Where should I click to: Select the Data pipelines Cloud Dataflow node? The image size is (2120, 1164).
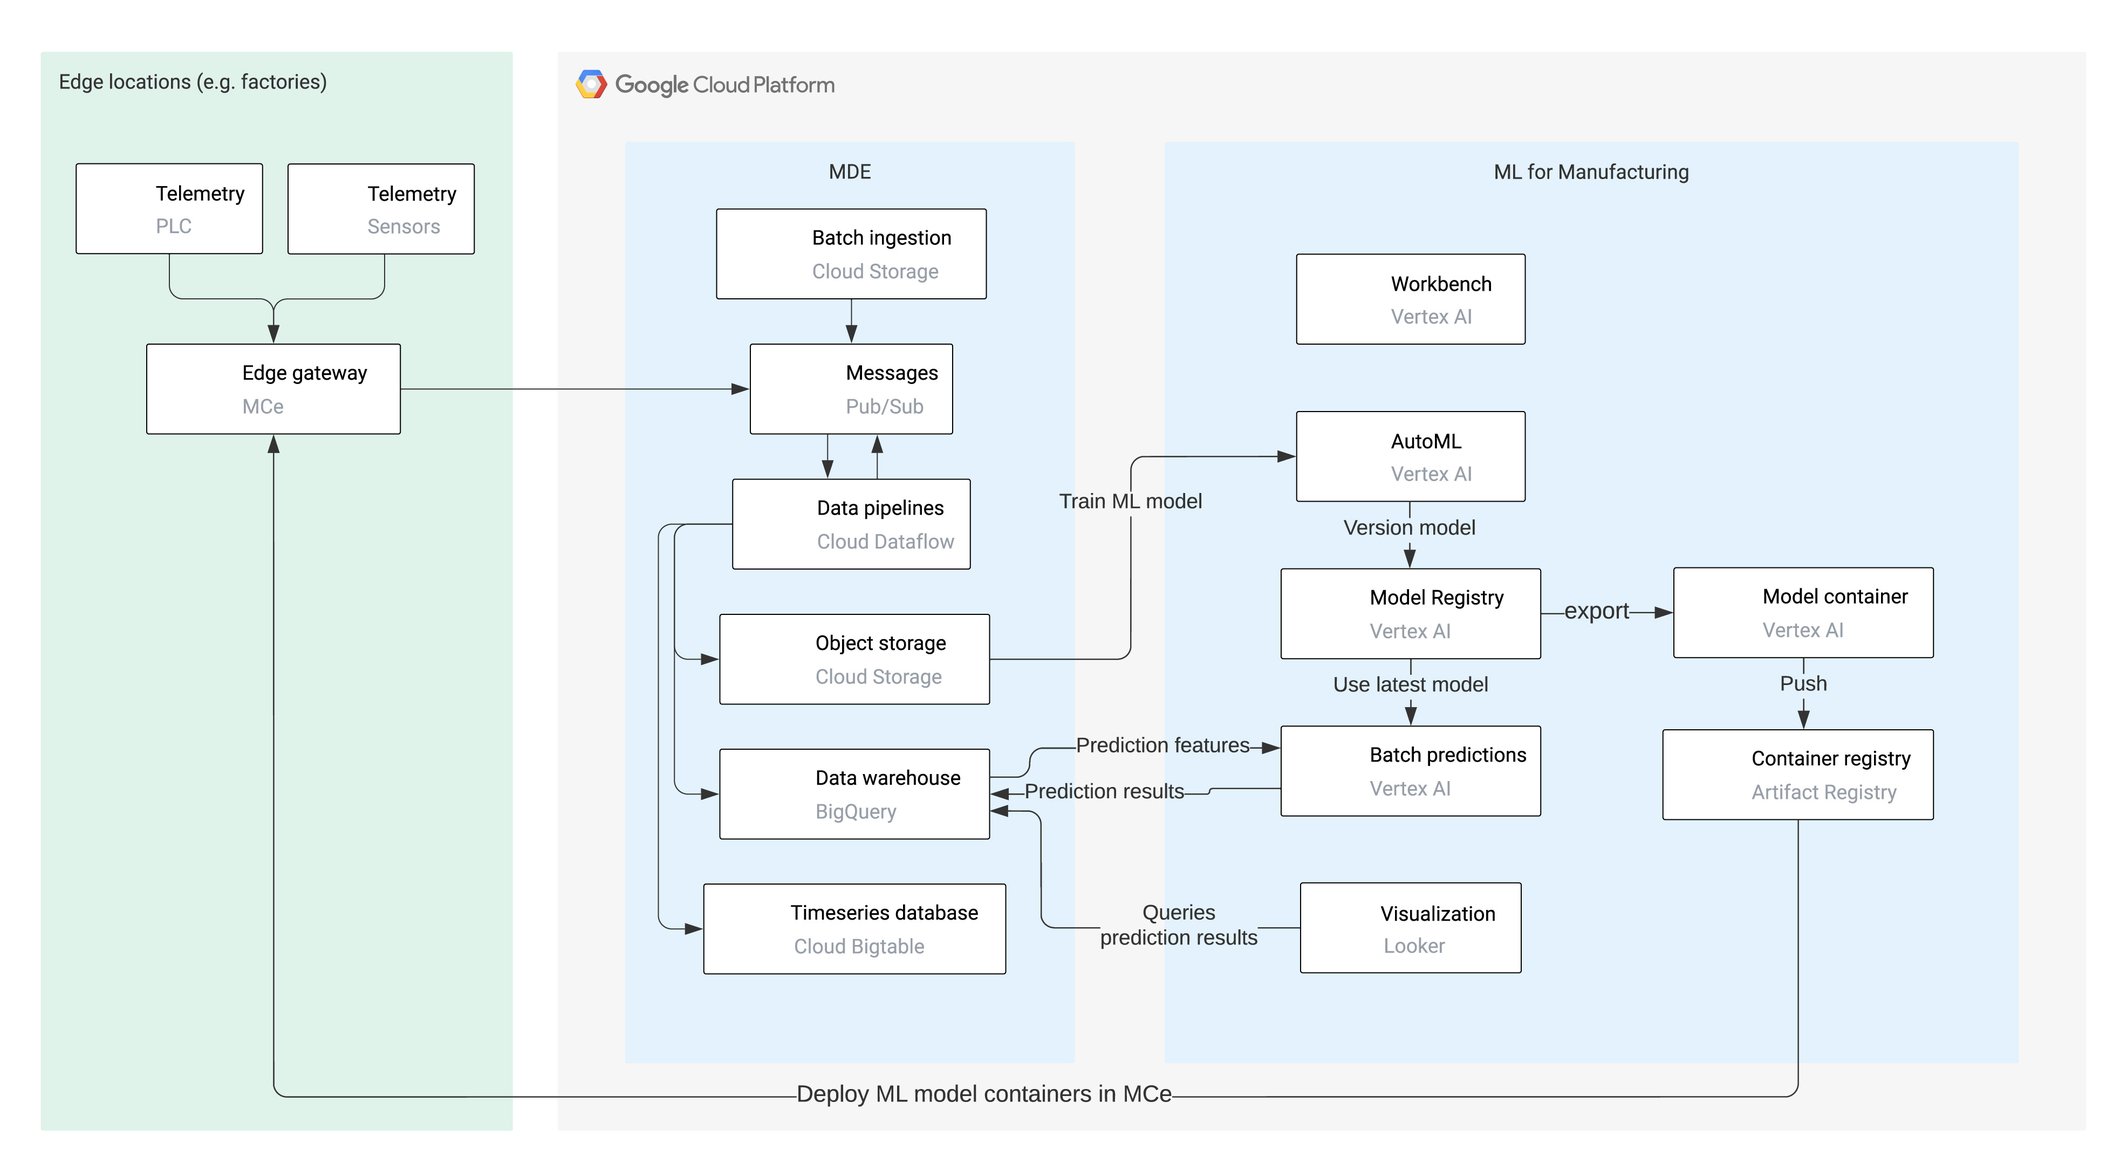tap(851, 524)
